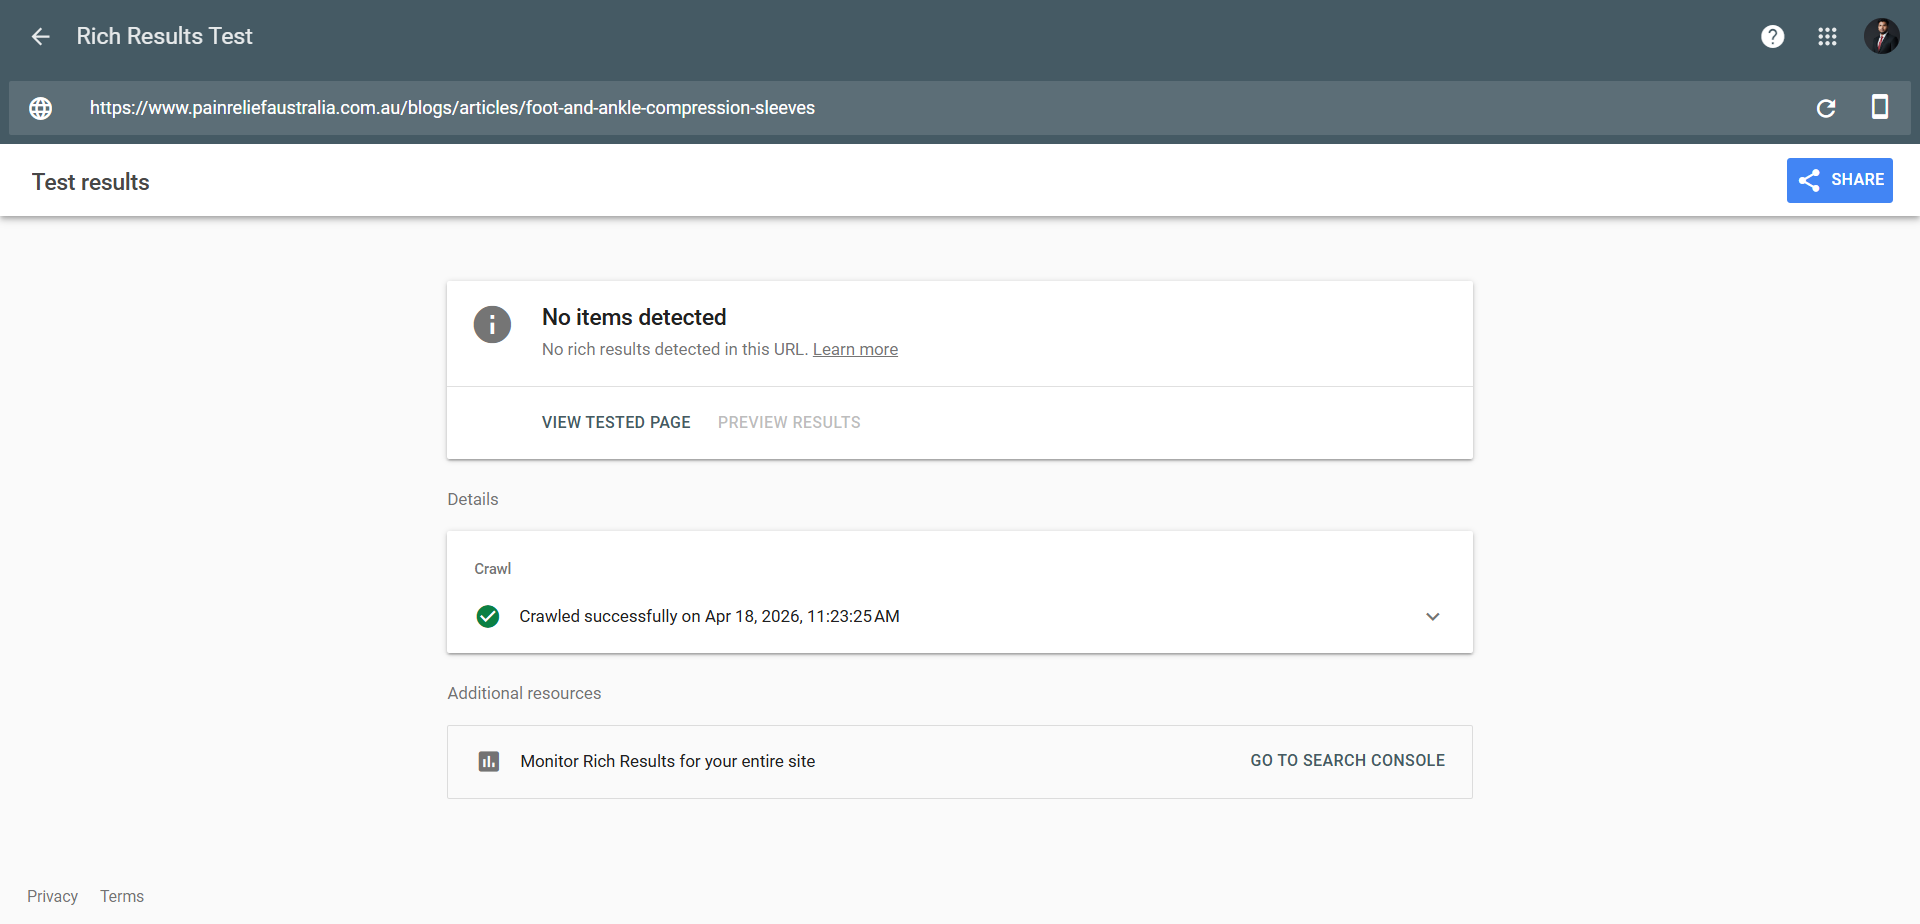Click the globe icon beside URL

(x=41, y=108)
